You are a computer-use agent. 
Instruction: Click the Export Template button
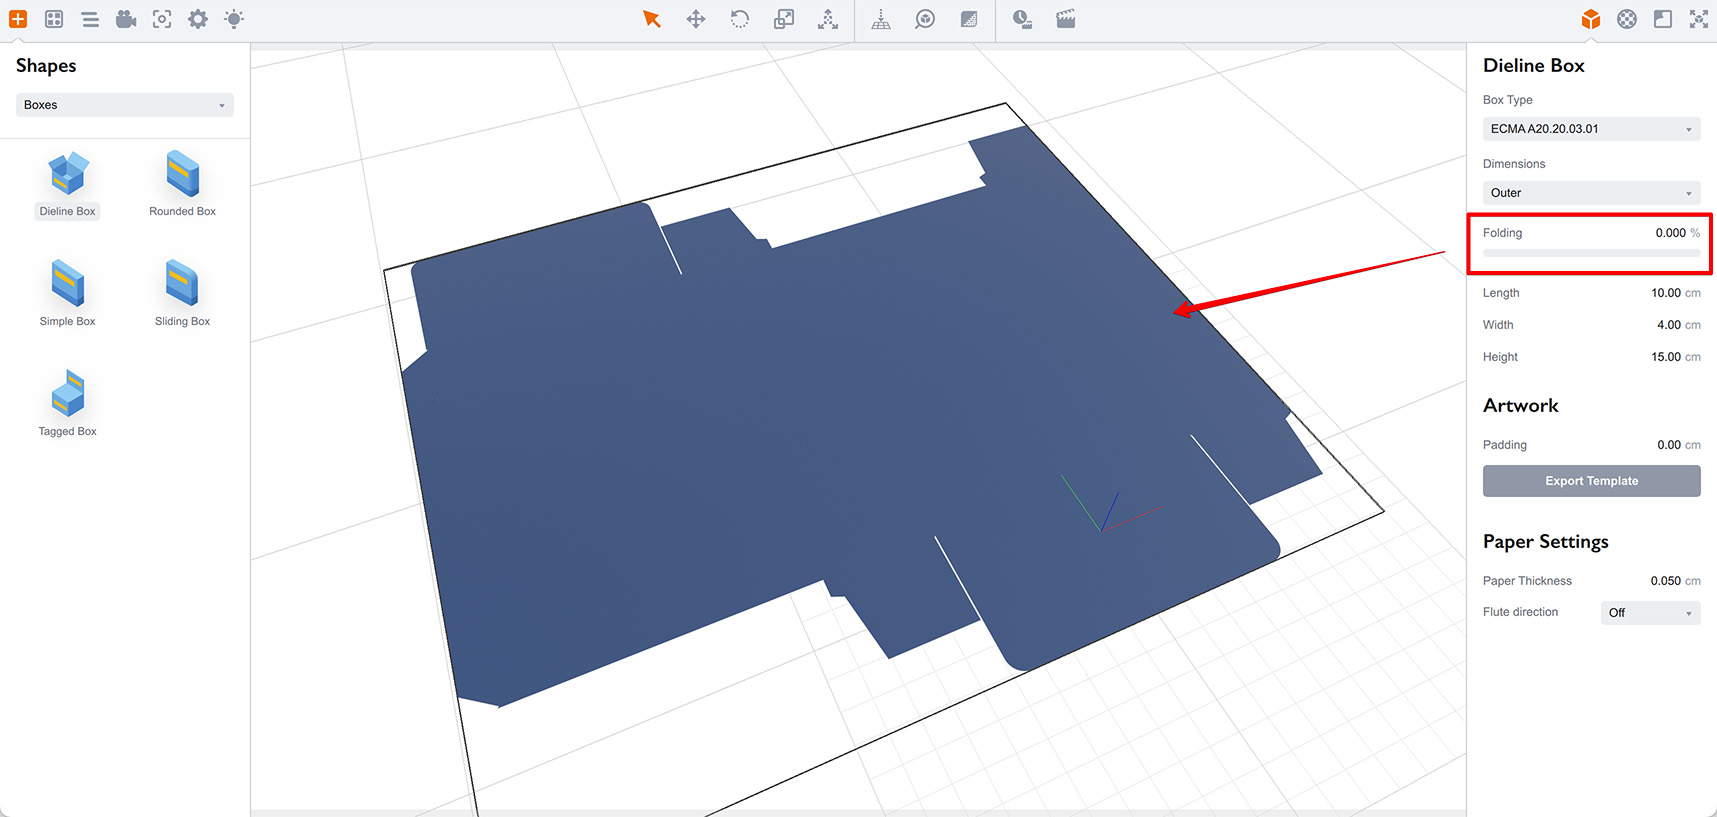[x=1591, y=481]
